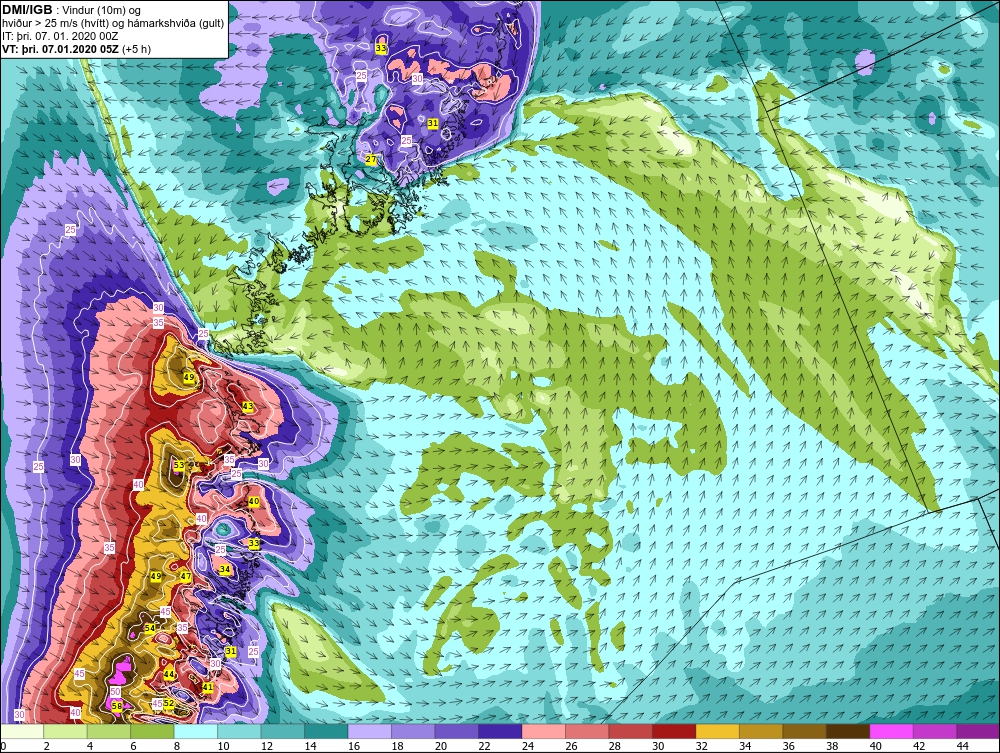Pick the dark violet swatch between 22 and 24
This screenshot has height=753, width=1000.
pos(500,731)
